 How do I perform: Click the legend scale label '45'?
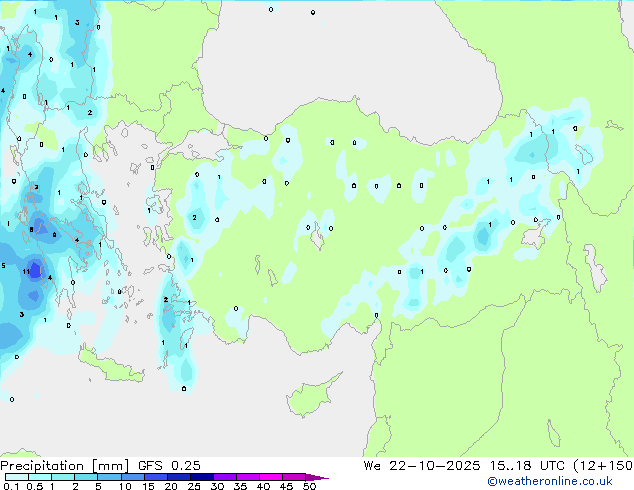[x=286, y=486]
